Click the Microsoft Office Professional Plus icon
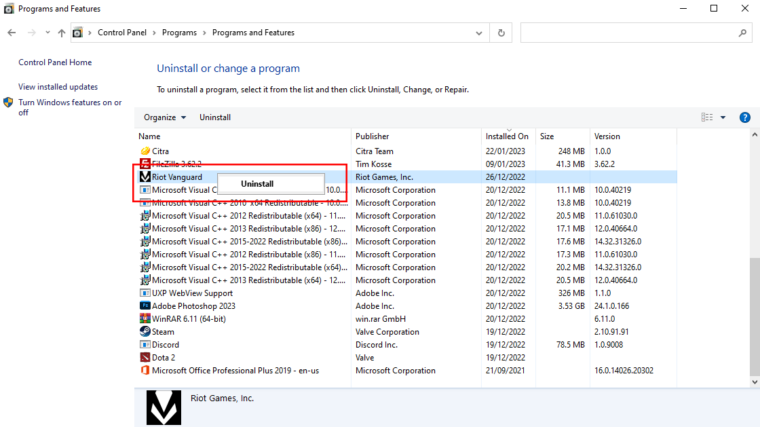760x427 pixels. click(145, 370)
